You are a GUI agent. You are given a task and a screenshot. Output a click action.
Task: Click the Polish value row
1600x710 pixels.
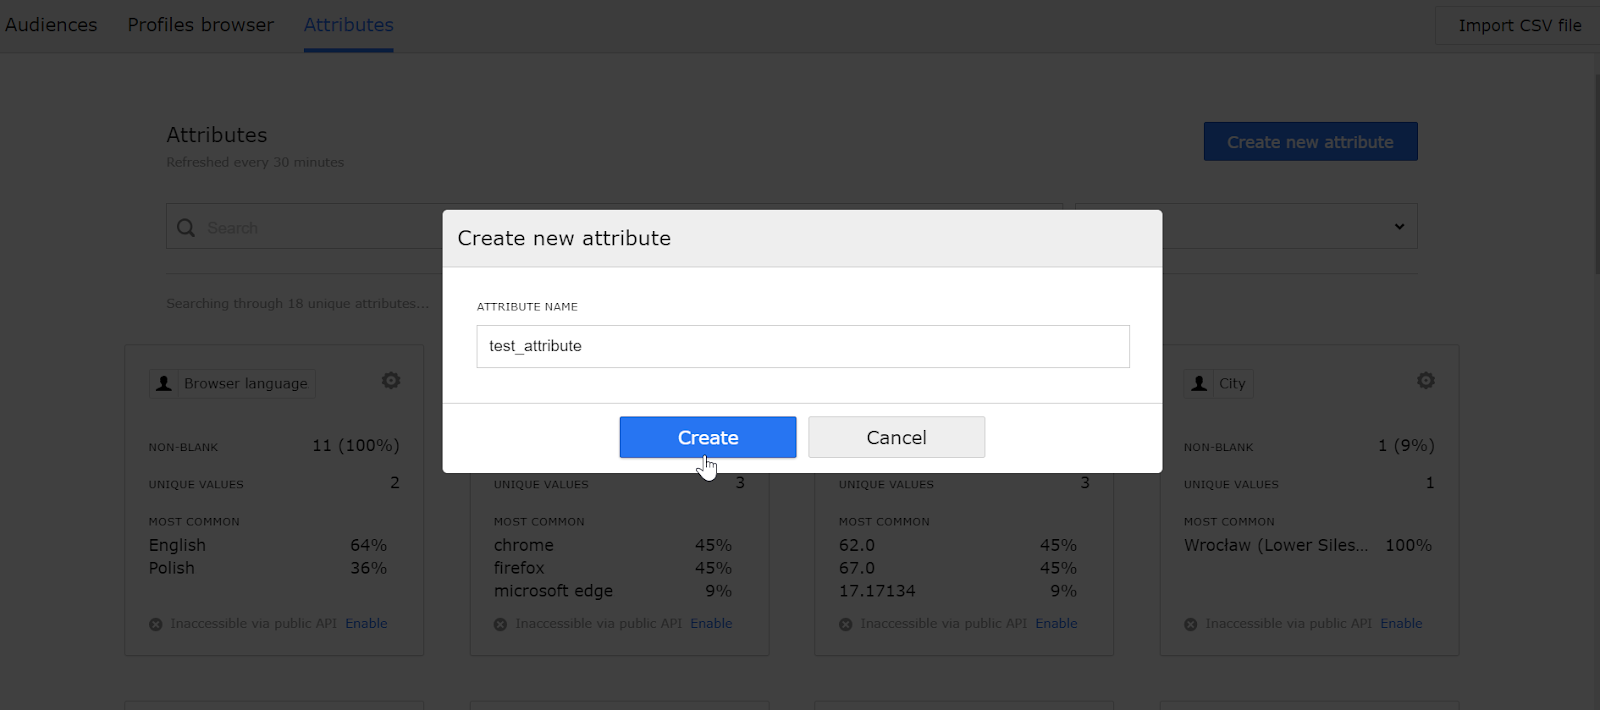pos(268,568)
